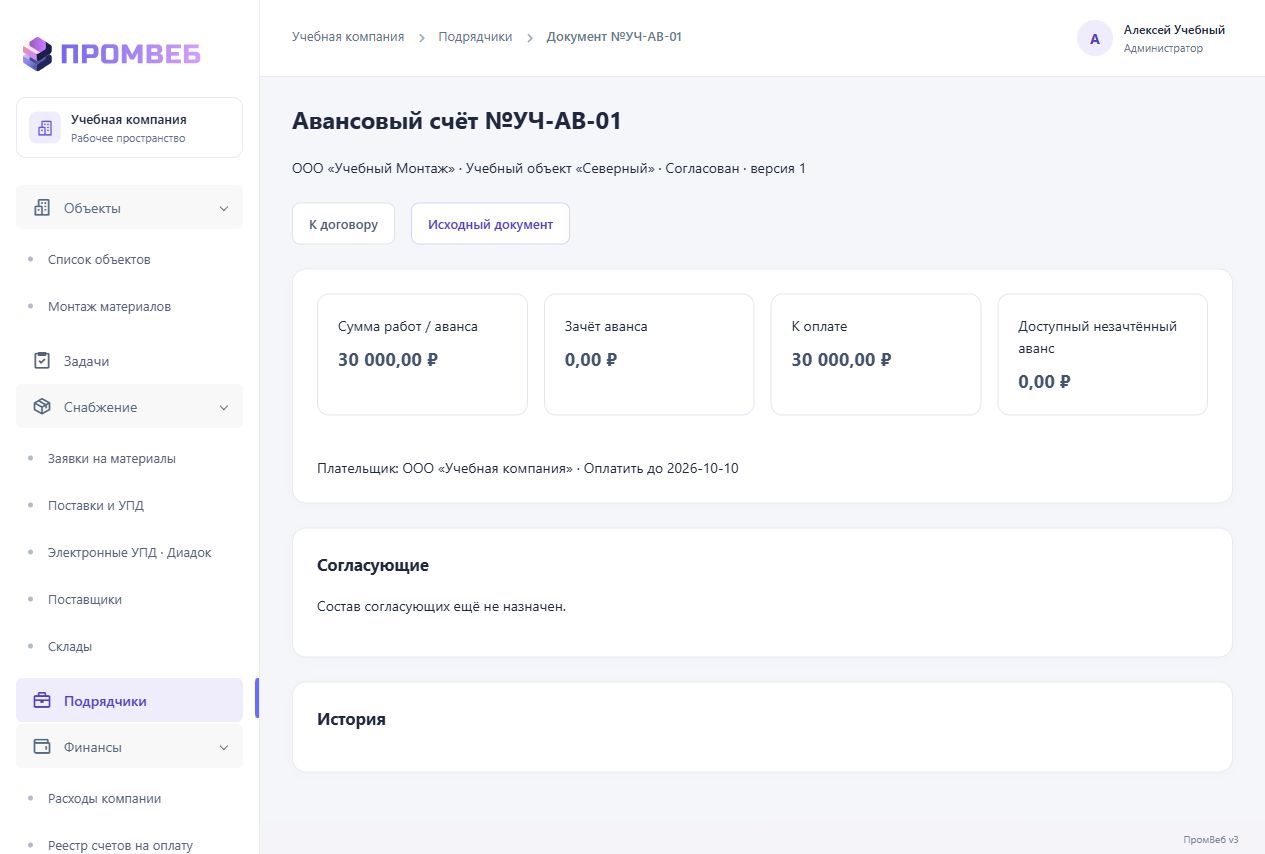Viewport: 1265px width, 854px height.
Task: Click the К договору button
Action: click(343, 224)
